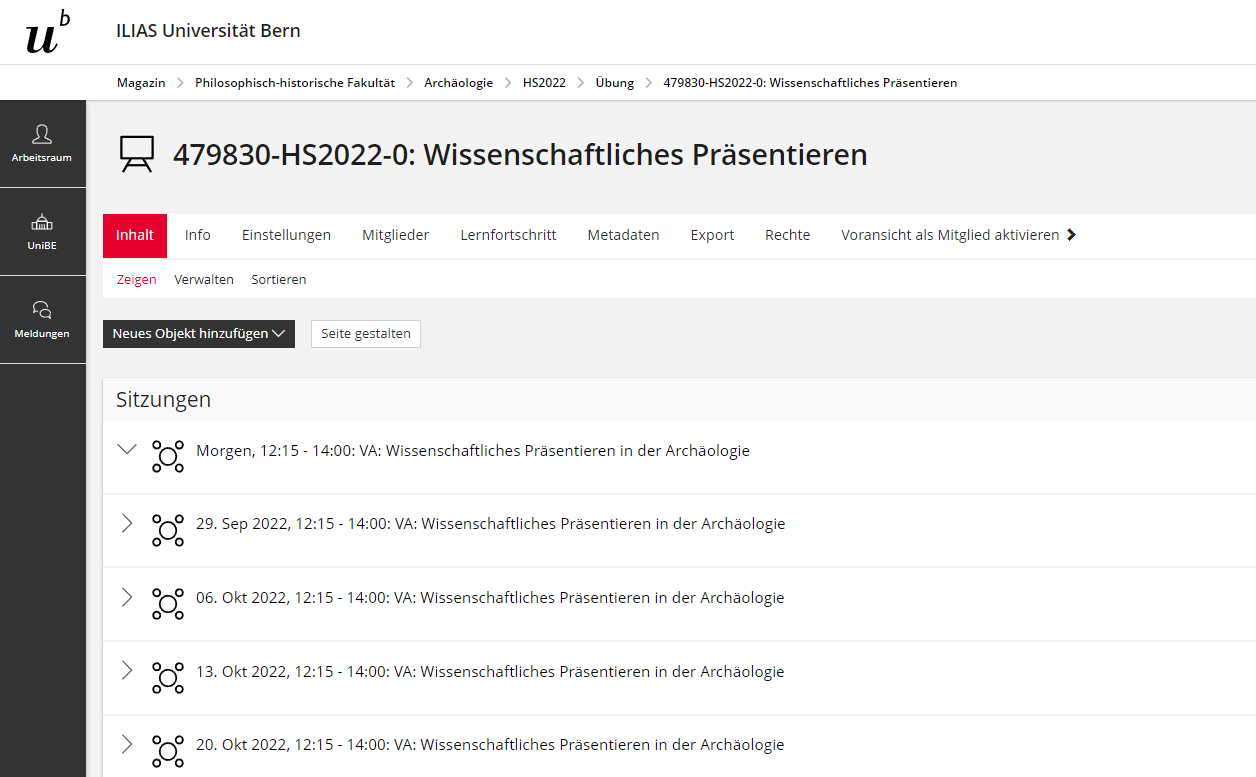This screenshot has height=777, width=1256.
Task: Click session icon for 29. Sep 2022
Action: pyautogui.click(x=168, y=530)
